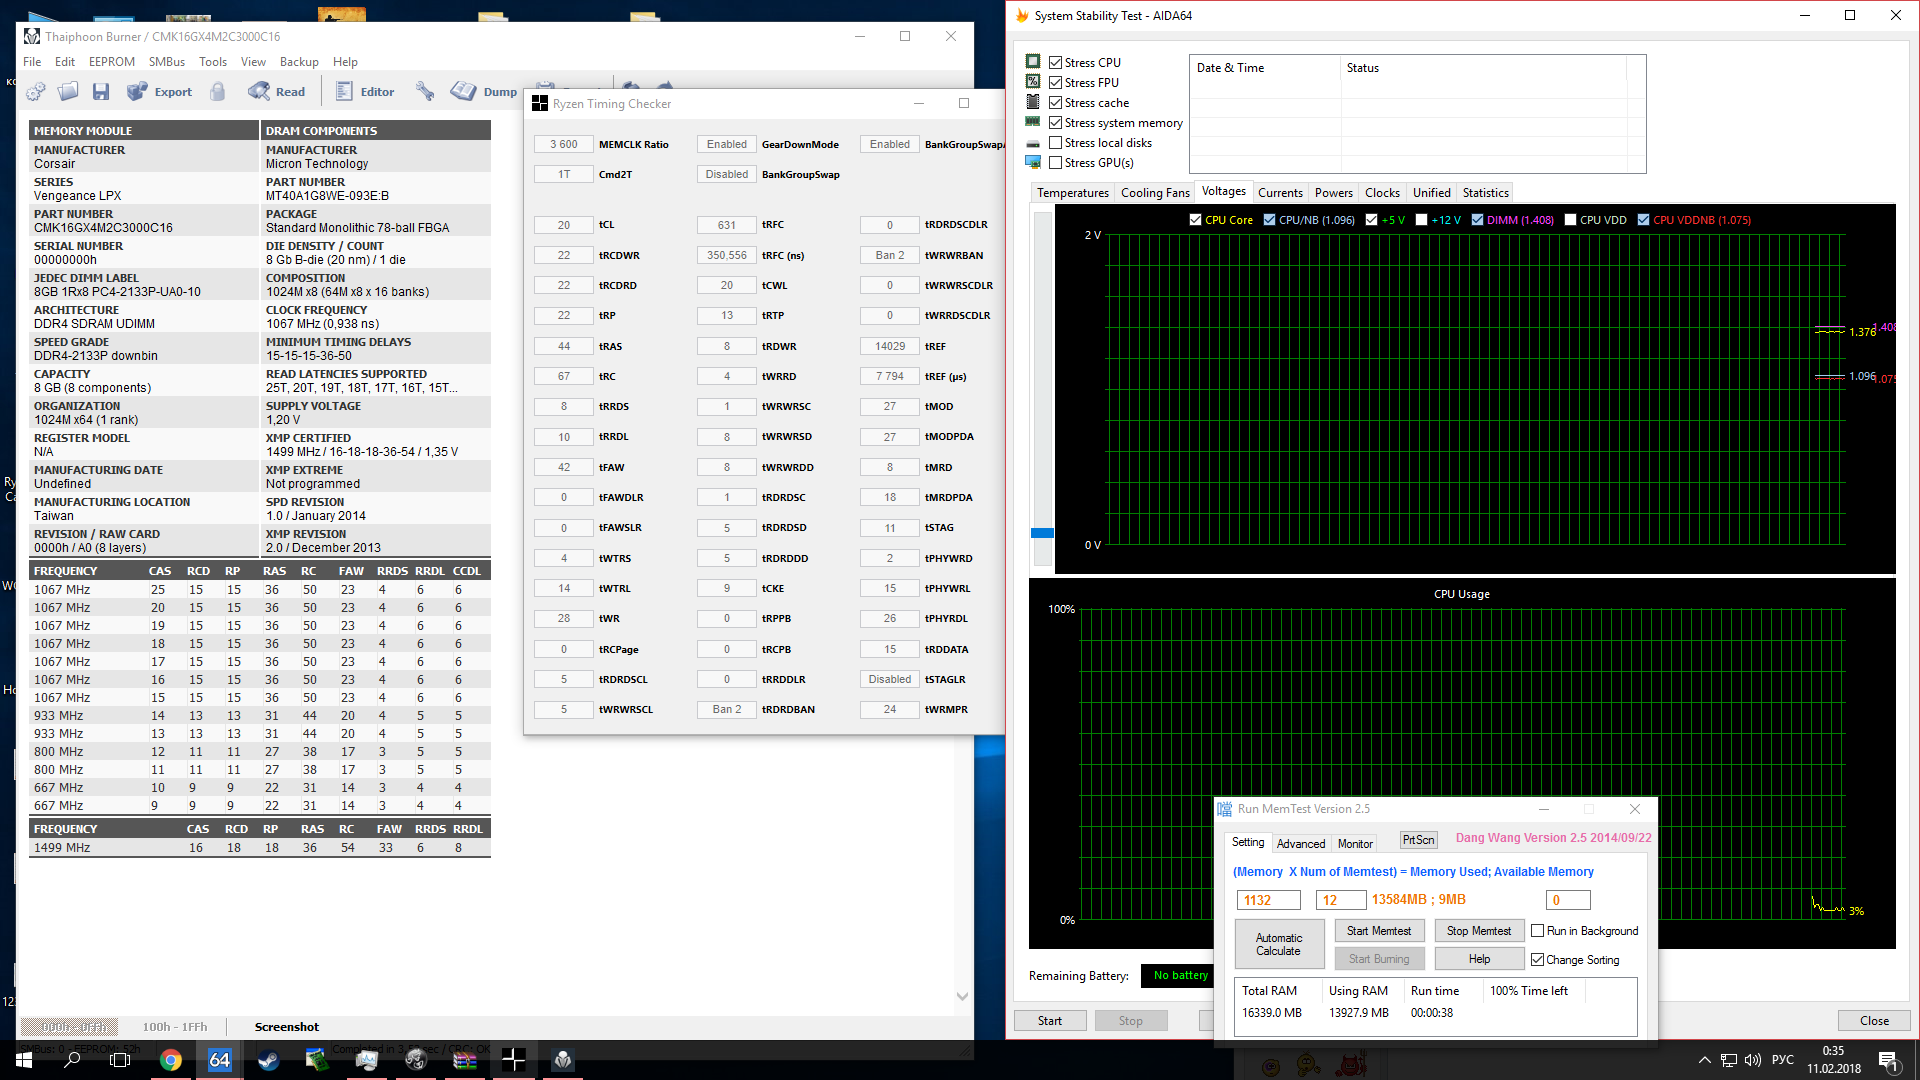This screenshot has height=1080, width=1920.
Task: Click the Read SPD toolbar button
Action: point(277,92)
